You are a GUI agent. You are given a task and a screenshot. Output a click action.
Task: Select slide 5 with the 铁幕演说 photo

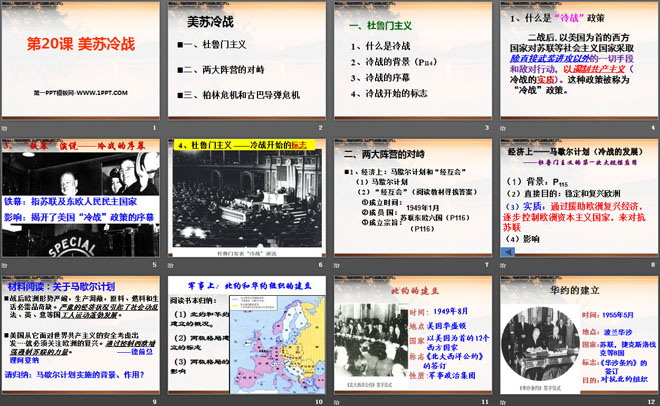pyautogui.click(x=80, y=198)
